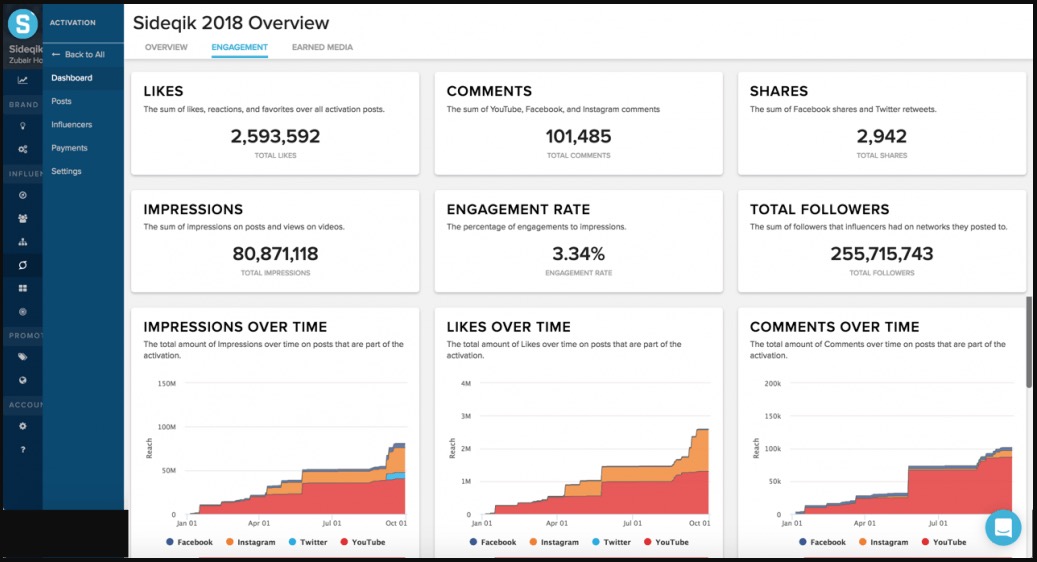The height and width of the screenshot is (562, 1037).
Task: Click the SHARES card heading
Action: tap(779, 91)
